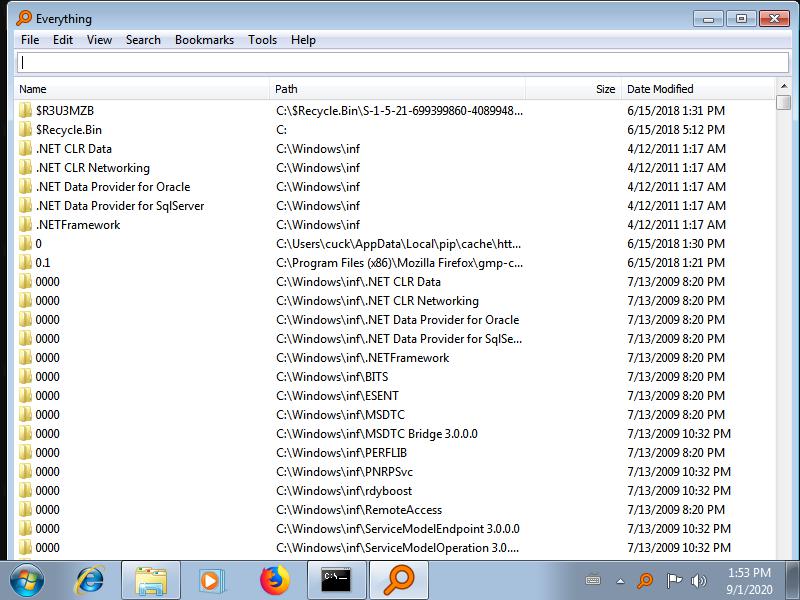
Task: Click the touch keyboard tray icon
Action: point(593,580)
